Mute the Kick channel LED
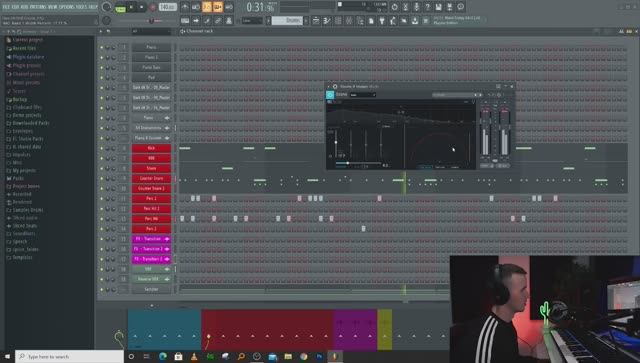This screenshot has height=363, width=640. (102, 148)
